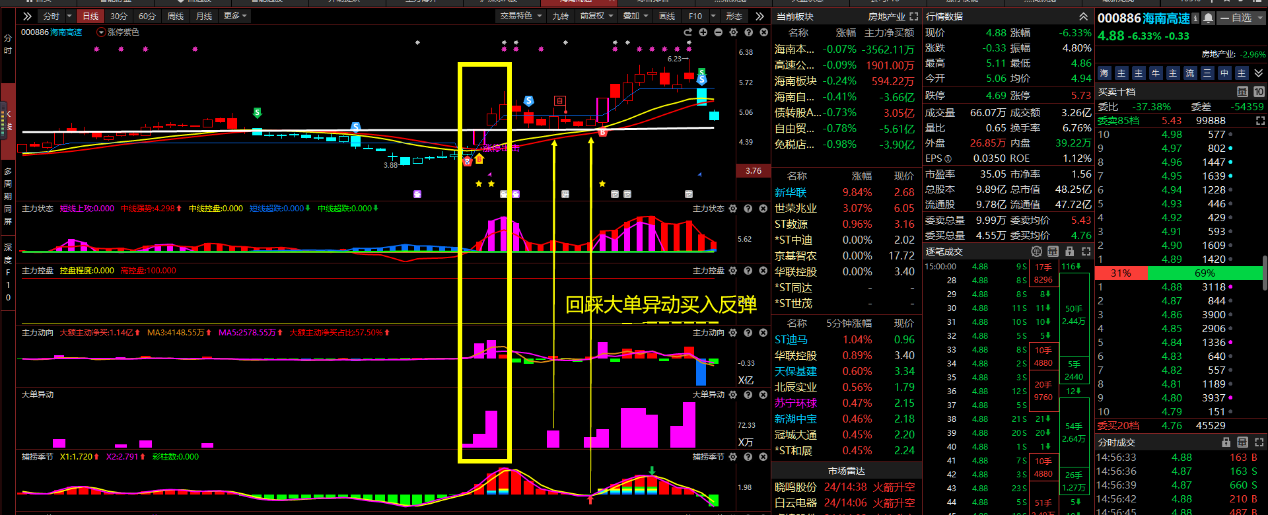Open 世荣兆业 in the stock list

point(795,208)
